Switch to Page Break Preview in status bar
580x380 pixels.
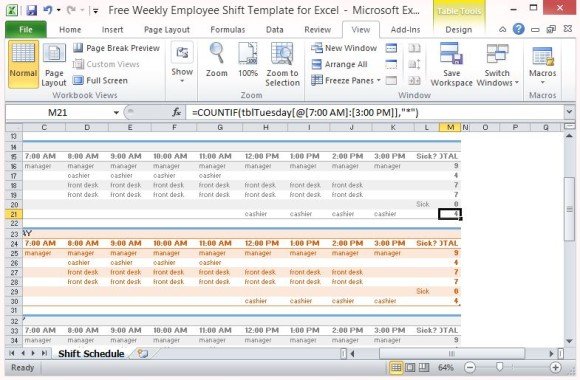pos(424,367)
